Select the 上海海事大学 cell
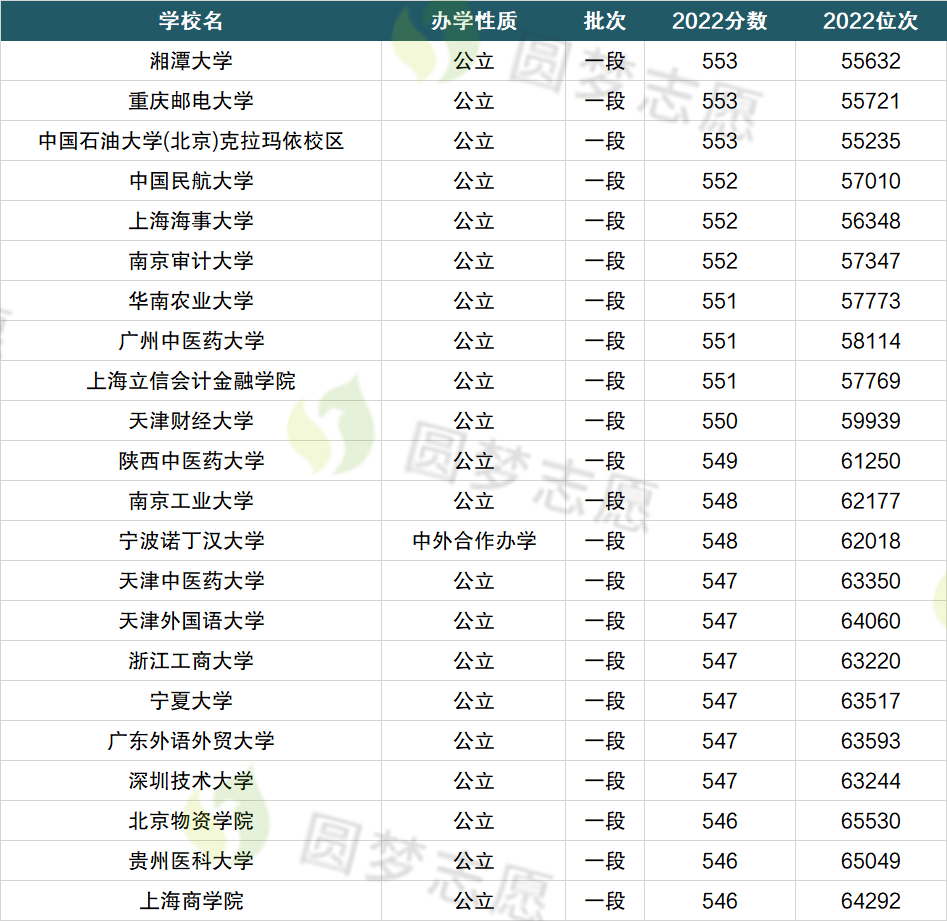The width and height of the screenshot is (947, 921). pos(191,221)
